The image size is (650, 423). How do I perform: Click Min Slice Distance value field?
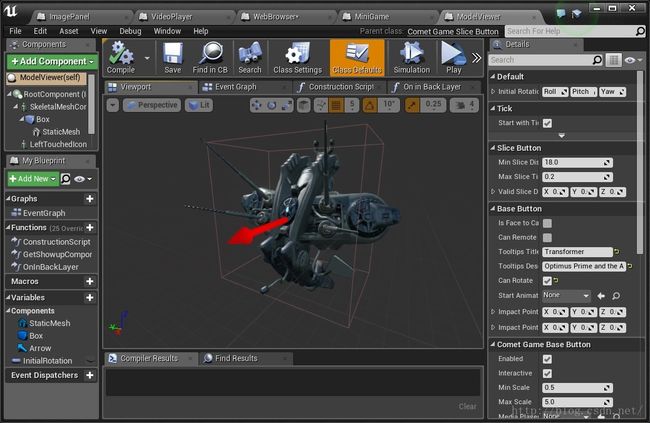point(577,163)
